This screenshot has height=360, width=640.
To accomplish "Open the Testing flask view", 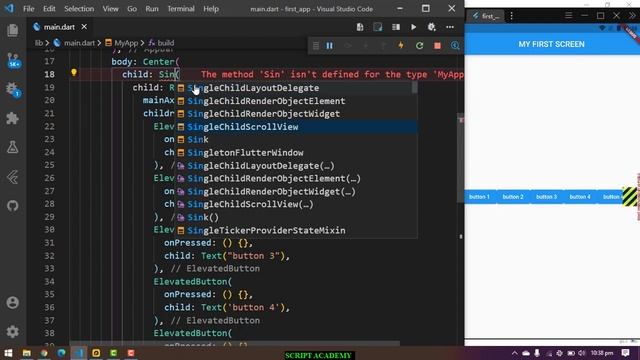I will [x=13, y=147].
